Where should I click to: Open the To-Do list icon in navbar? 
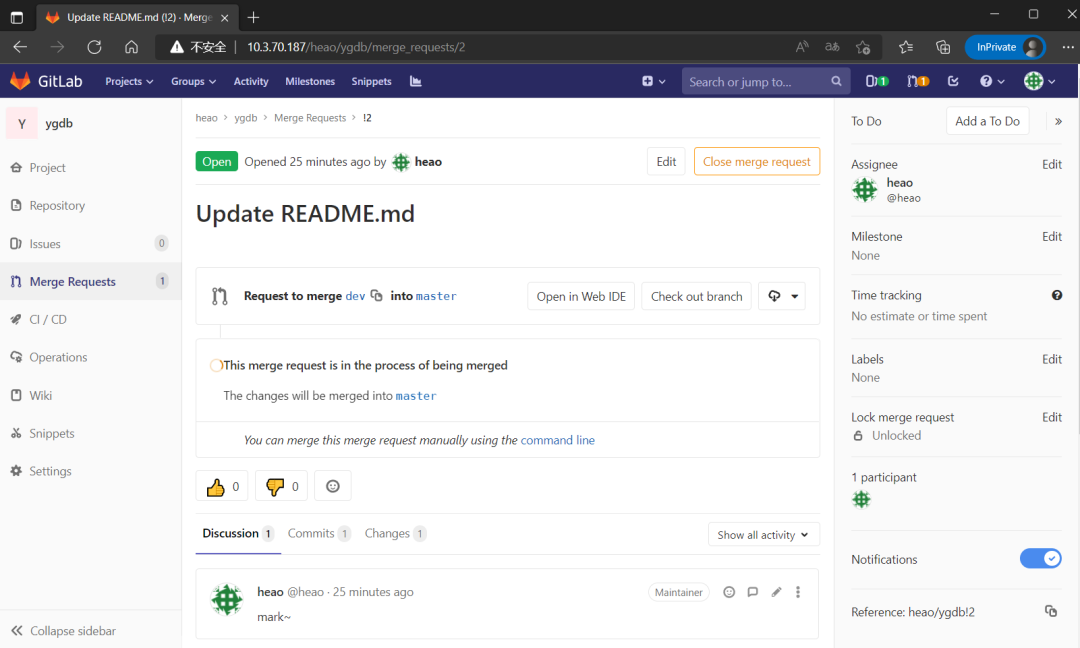click(x=953, y=81)
